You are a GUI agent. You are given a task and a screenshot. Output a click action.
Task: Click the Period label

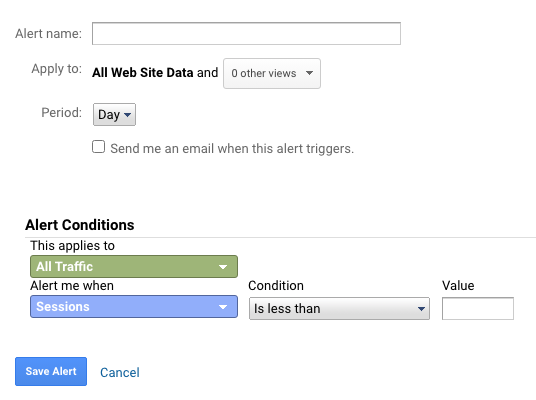point(62,112)
